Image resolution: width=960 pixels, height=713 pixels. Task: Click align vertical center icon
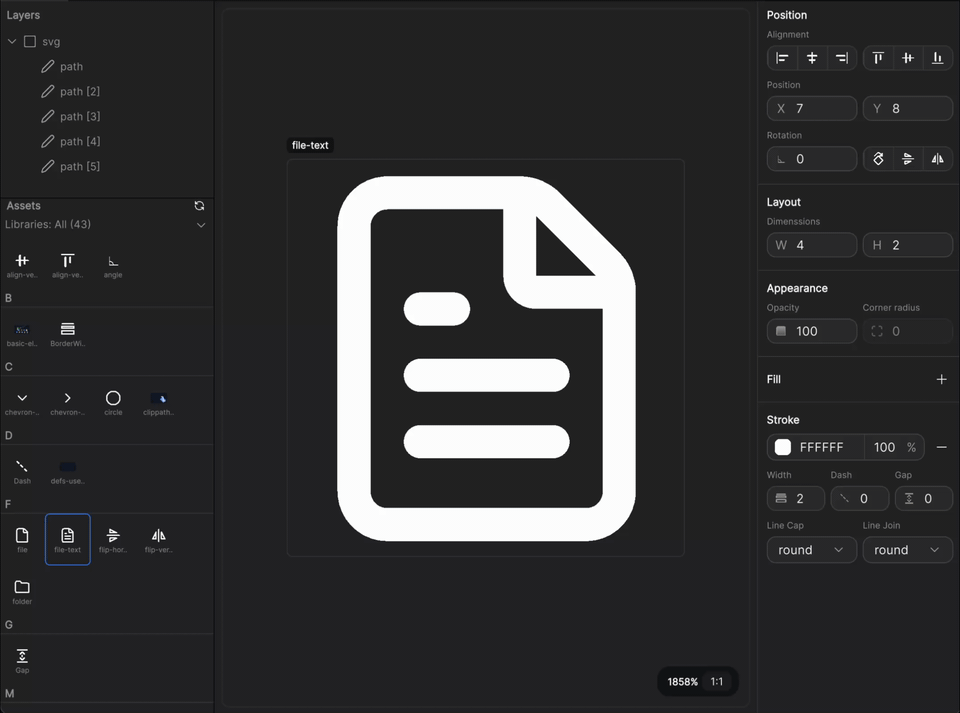908,58
